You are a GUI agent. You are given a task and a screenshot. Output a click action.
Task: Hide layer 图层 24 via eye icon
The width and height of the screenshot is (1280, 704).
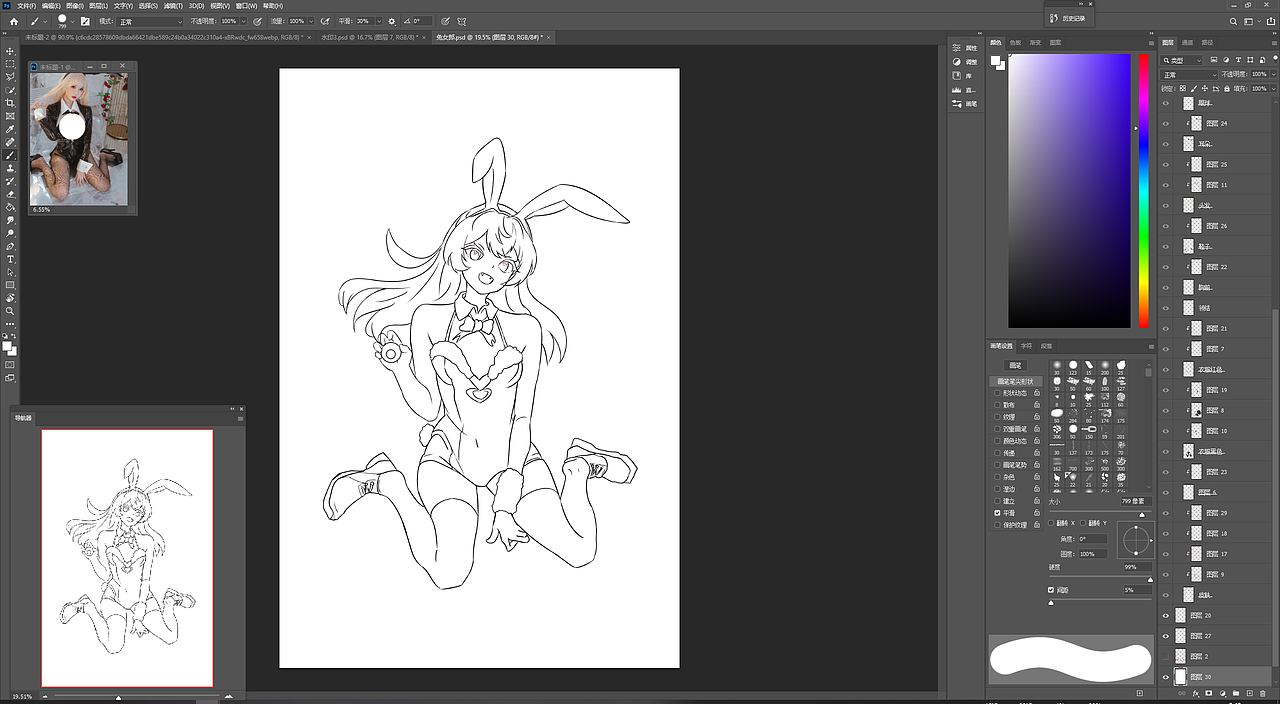point(1165,123)
